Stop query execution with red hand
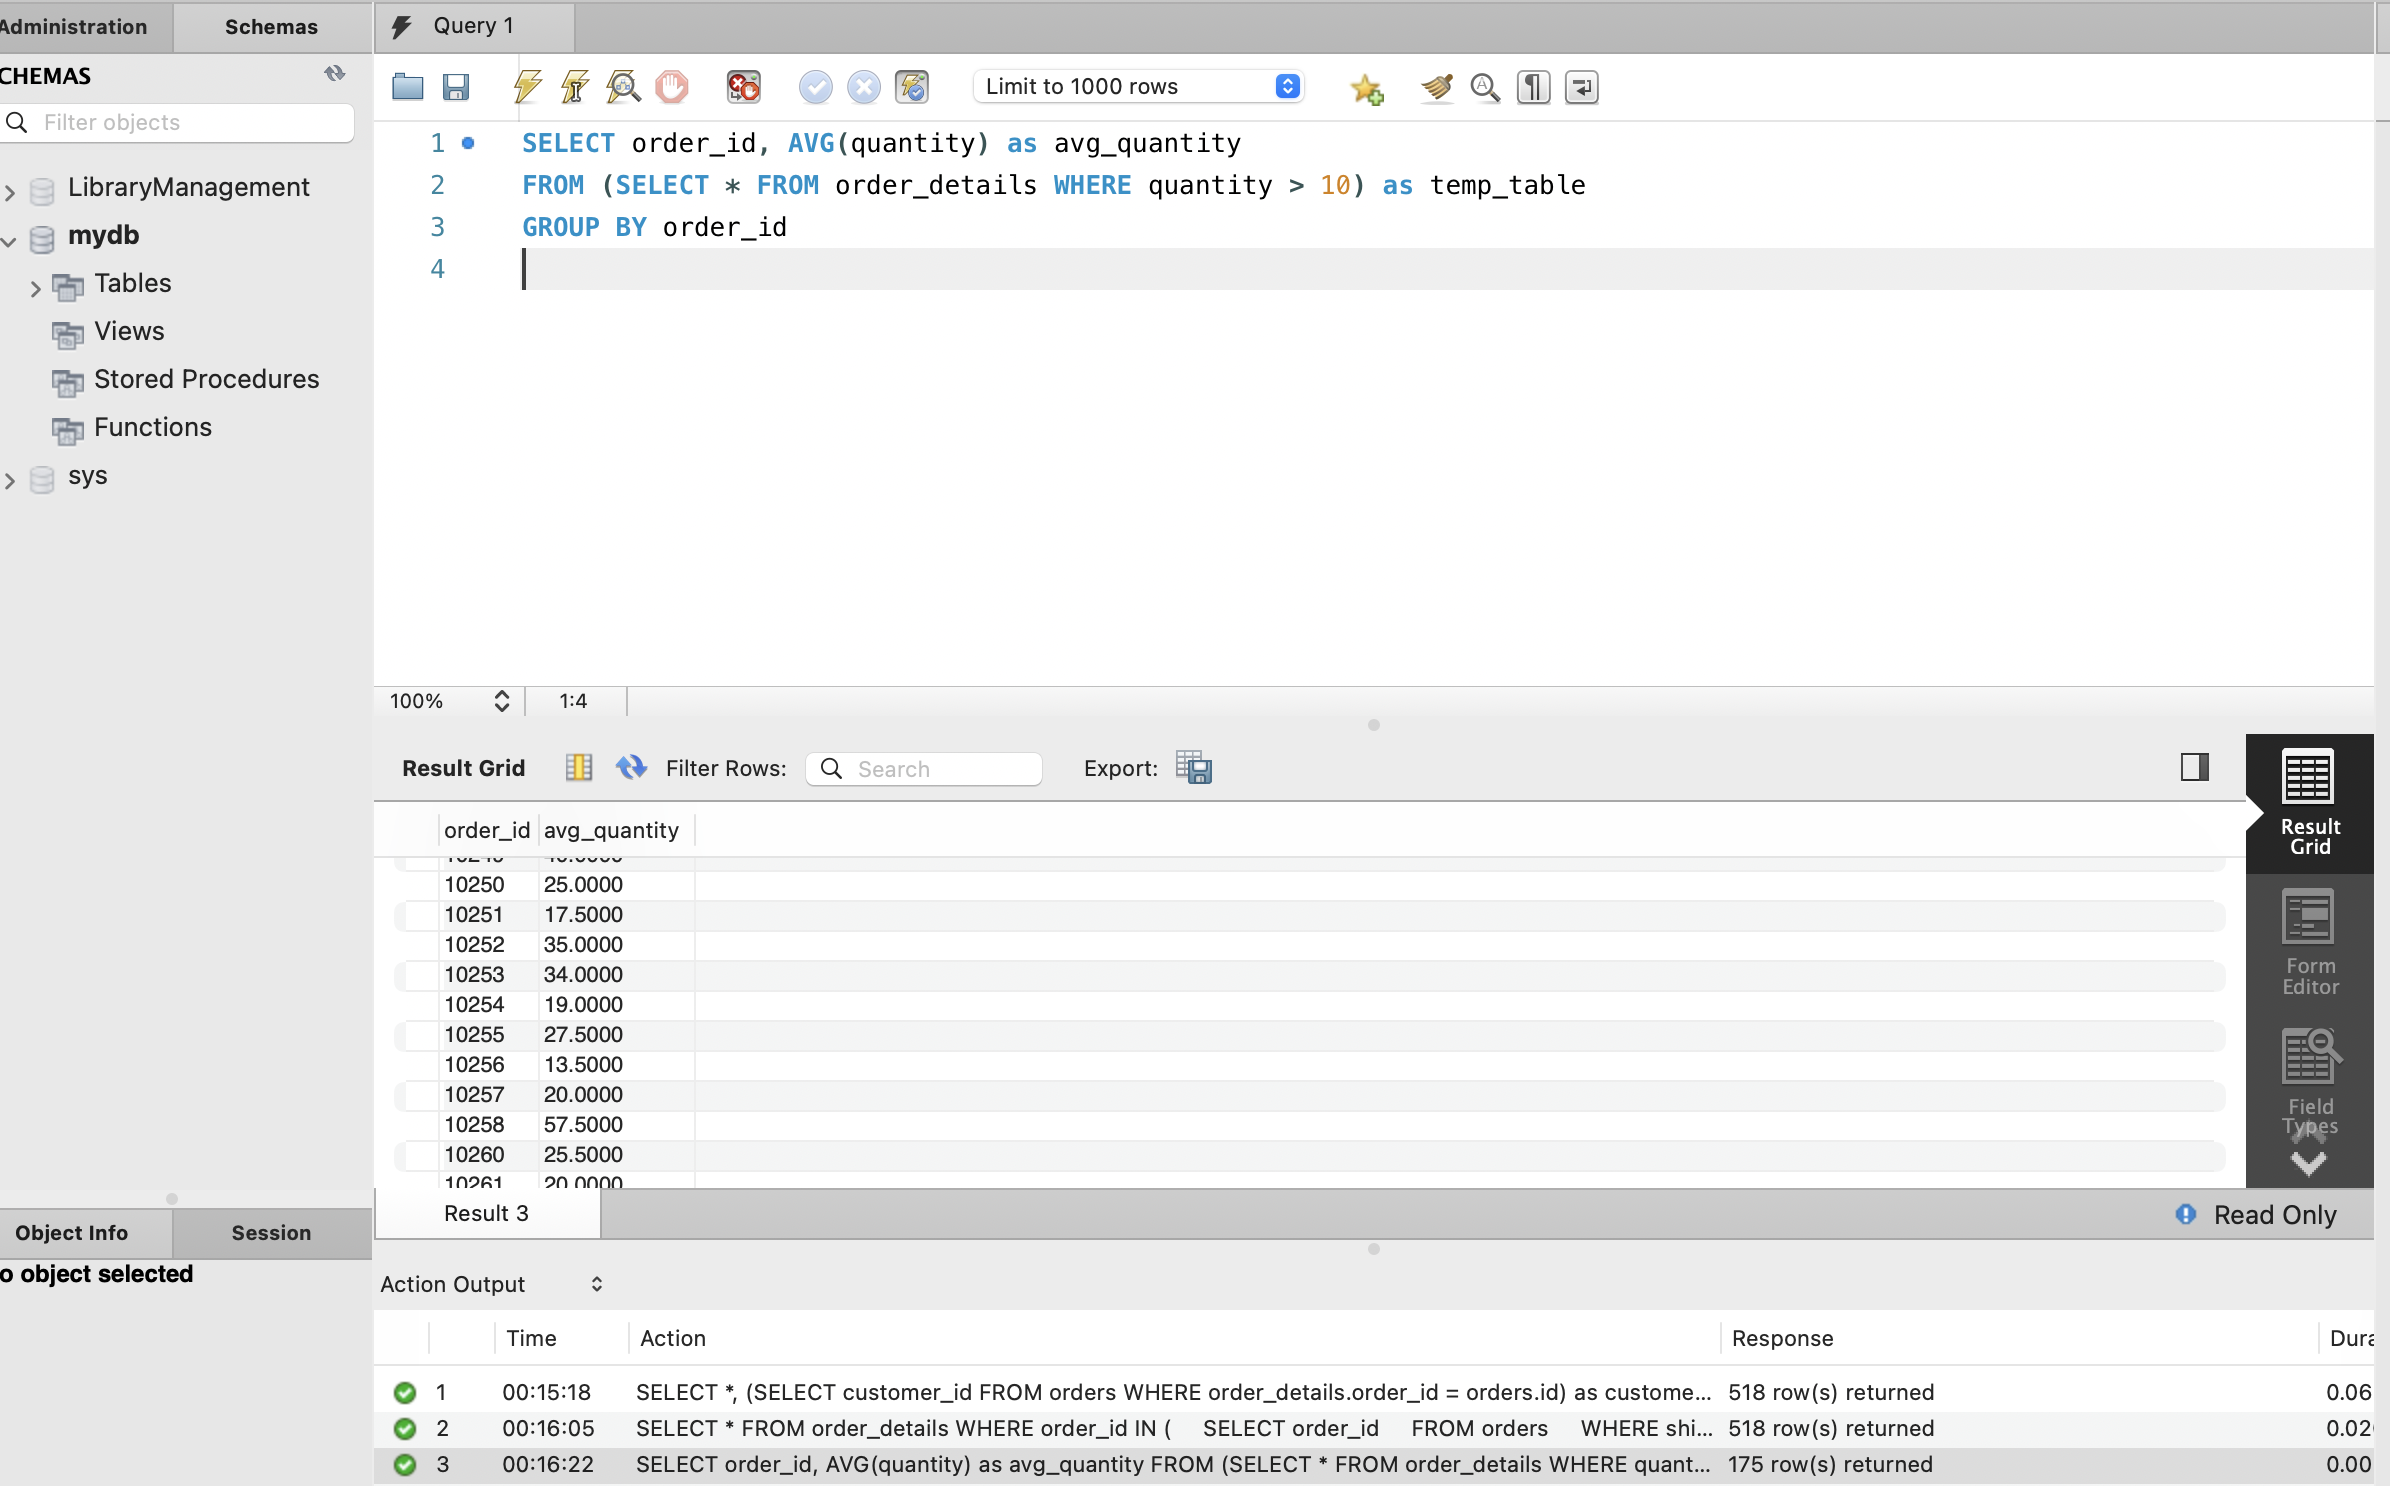2390x1486 pixels. 672,87
